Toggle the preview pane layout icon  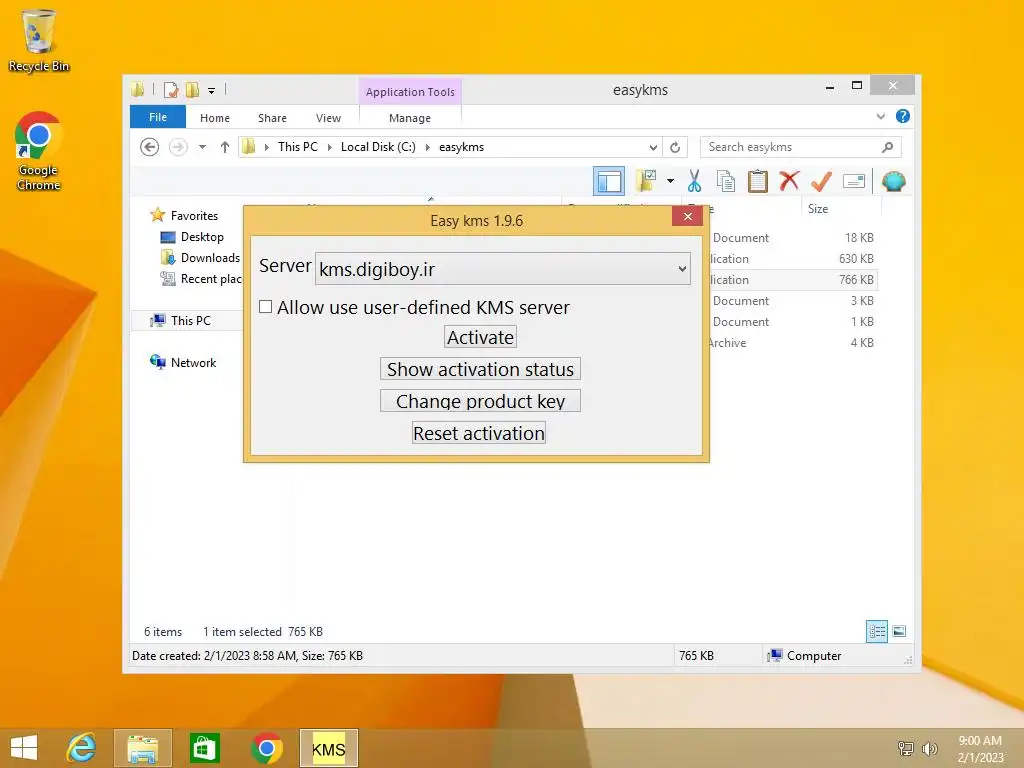(609, 182)
